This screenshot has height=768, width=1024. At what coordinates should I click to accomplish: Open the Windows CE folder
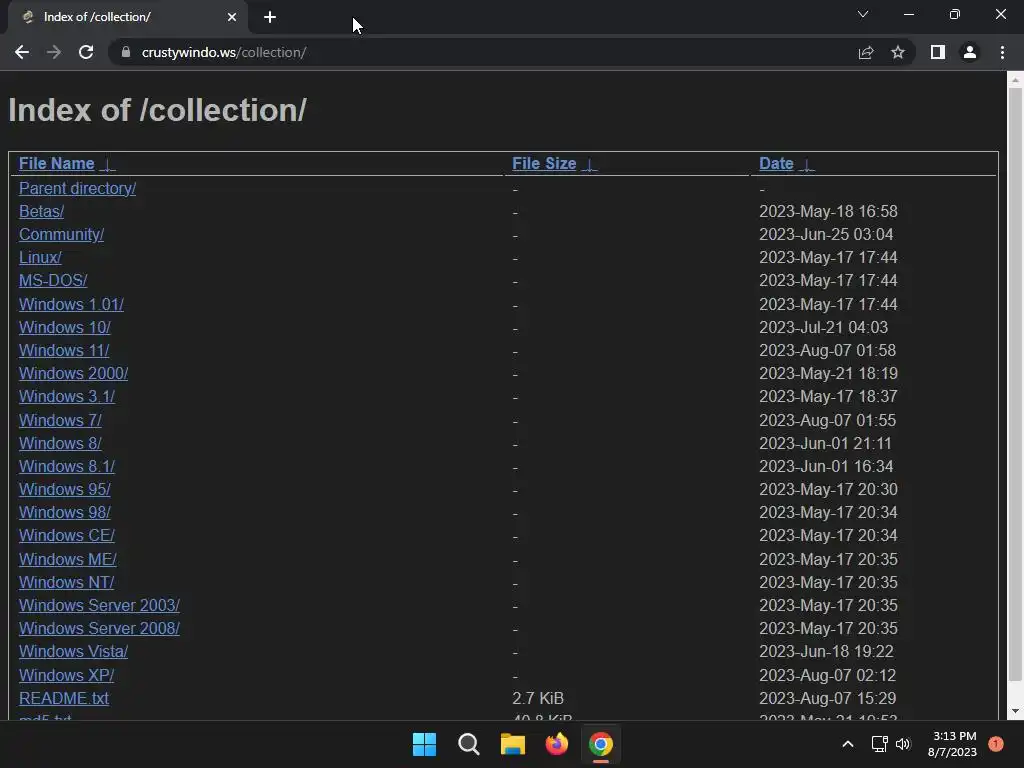[67, 536]
